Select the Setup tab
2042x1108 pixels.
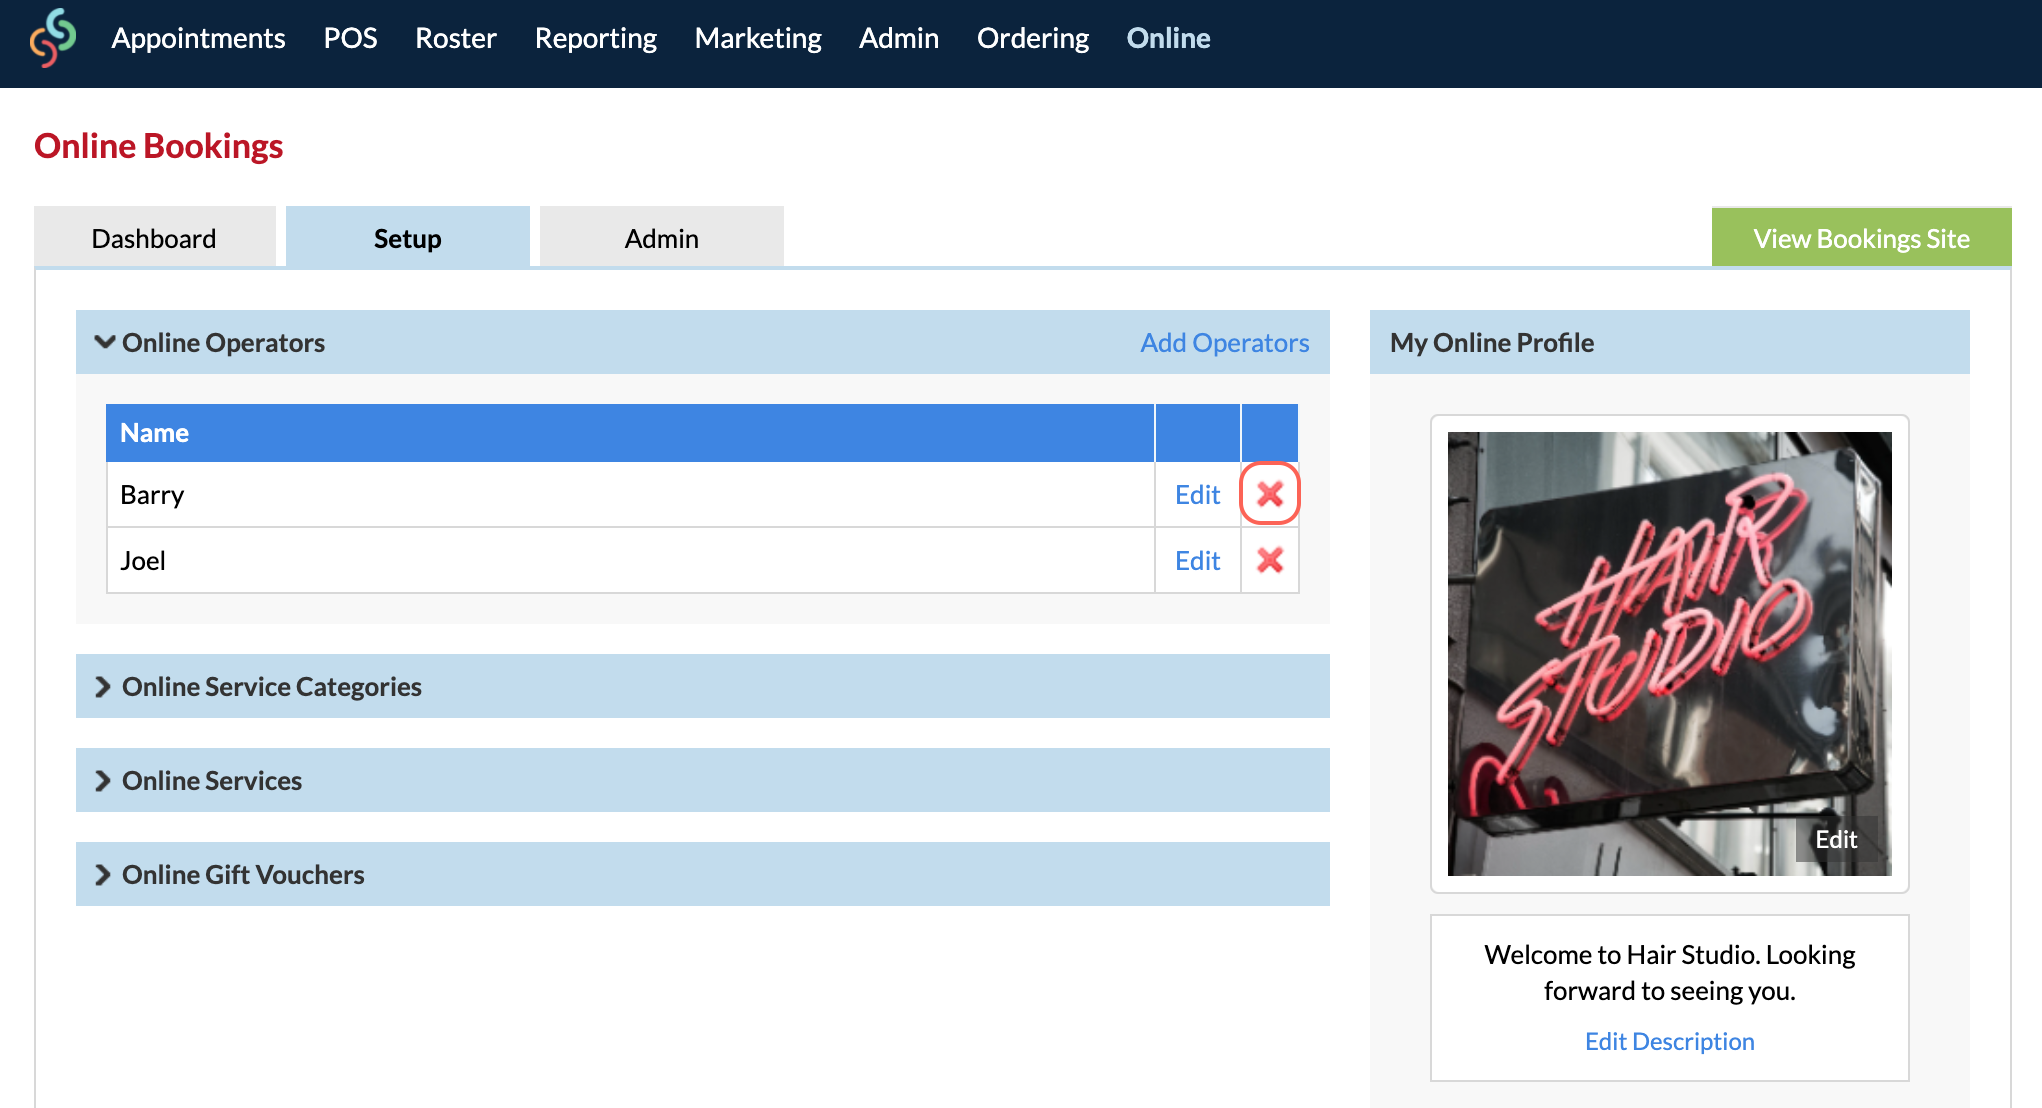pyautogui.click(x=408, y=238)
